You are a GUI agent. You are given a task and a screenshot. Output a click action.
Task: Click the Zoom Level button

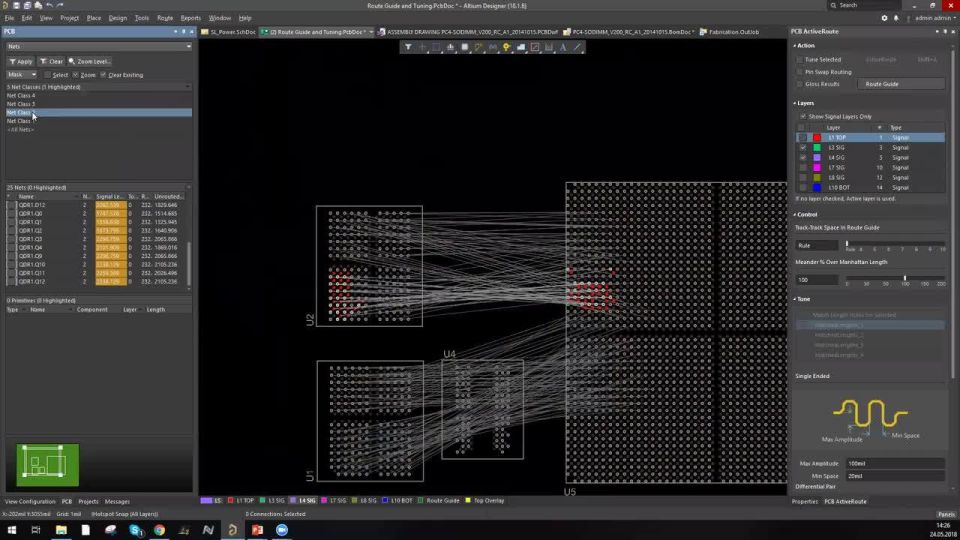pyautogui.click(x=89, y=62)
